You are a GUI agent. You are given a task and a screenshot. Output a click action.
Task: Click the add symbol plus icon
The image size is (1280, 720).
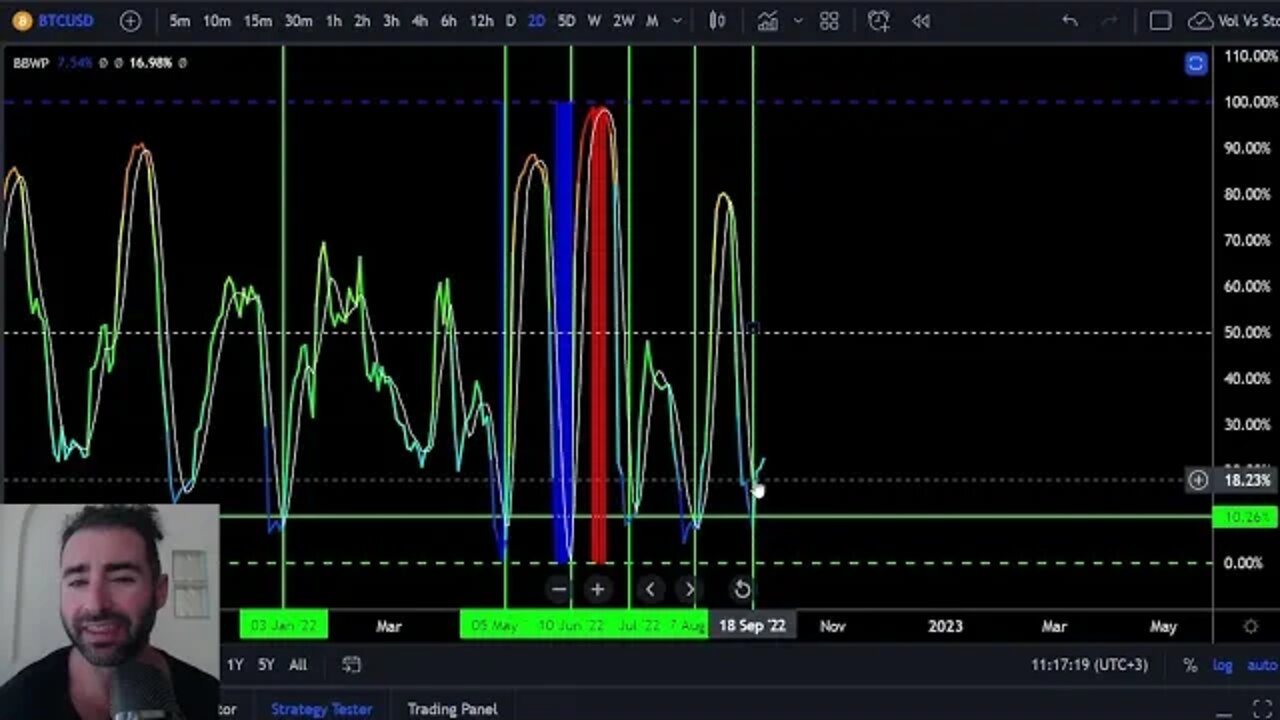[x=130, y=20]
